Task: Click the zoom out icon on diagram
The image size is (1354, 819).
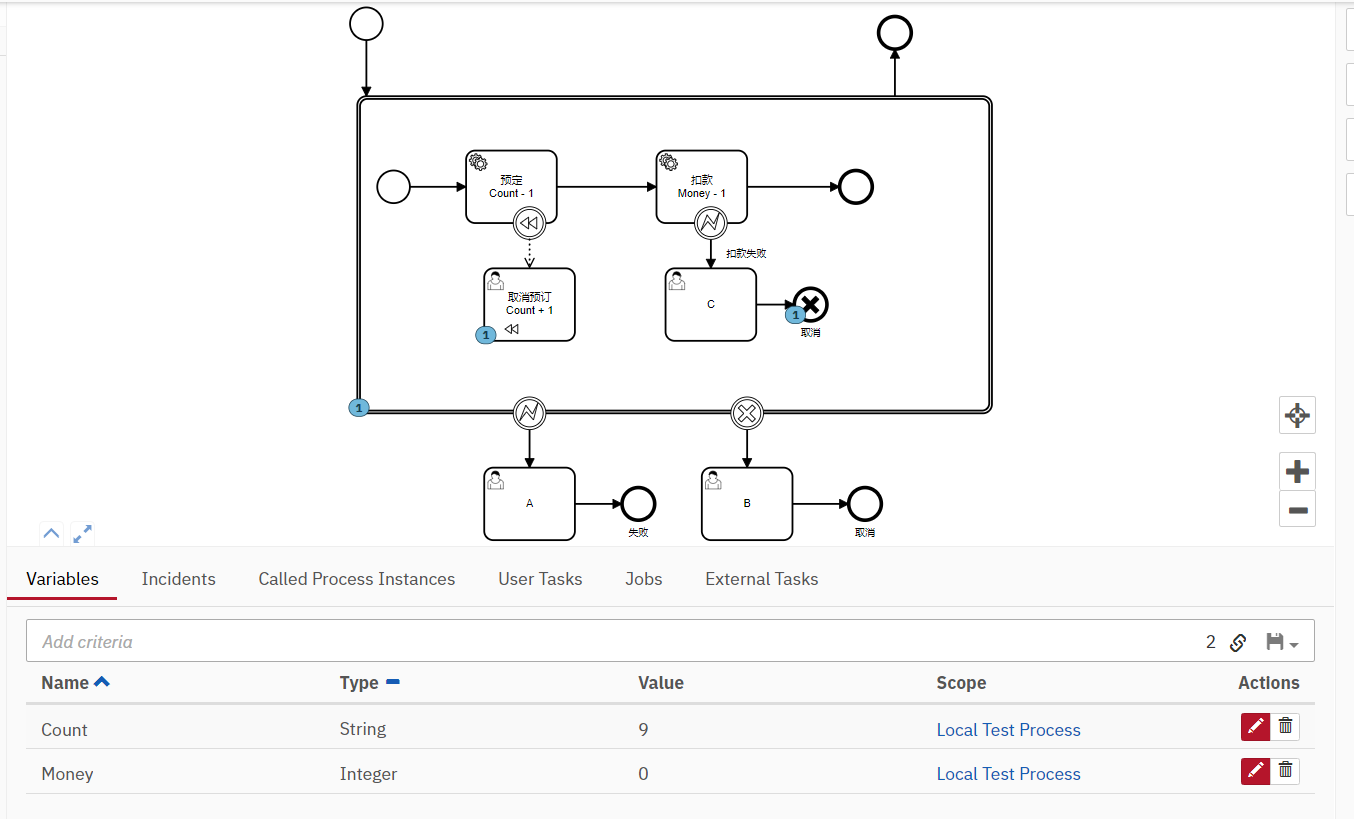Action: point(1297,509)
